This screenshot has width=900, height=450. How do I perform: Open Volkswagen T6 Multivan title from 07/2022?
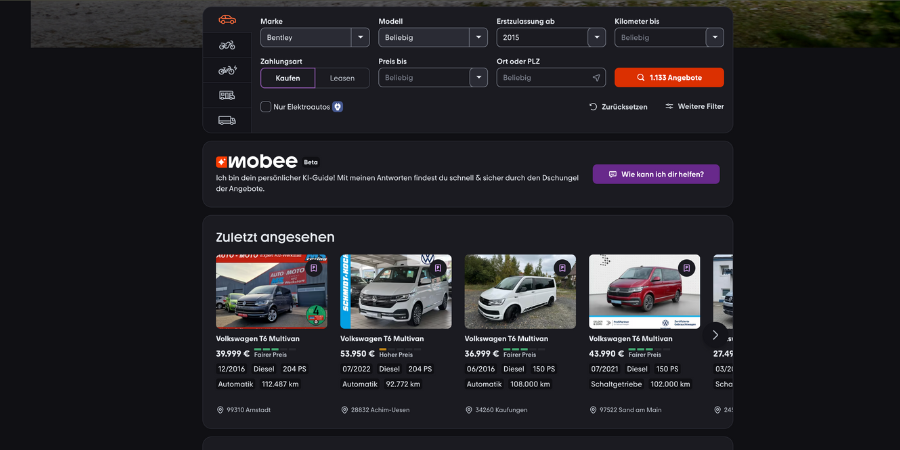tap(382, 339)
